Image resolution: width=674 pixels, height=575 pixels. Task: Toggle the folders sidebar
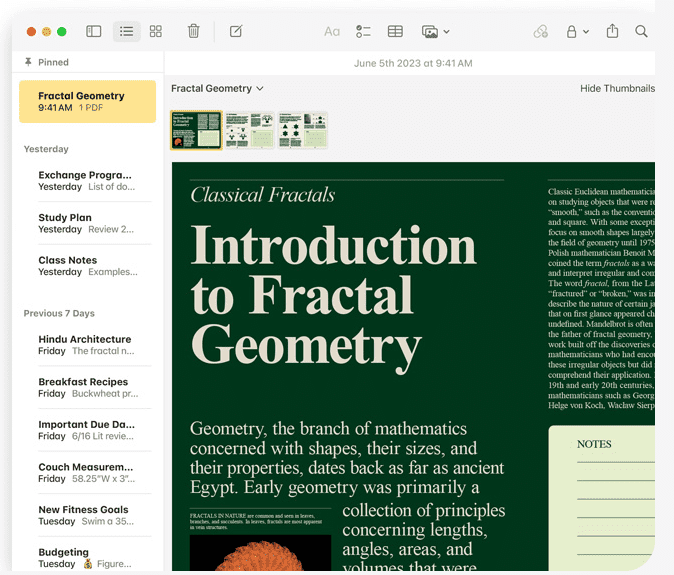(x=93, y=31)
